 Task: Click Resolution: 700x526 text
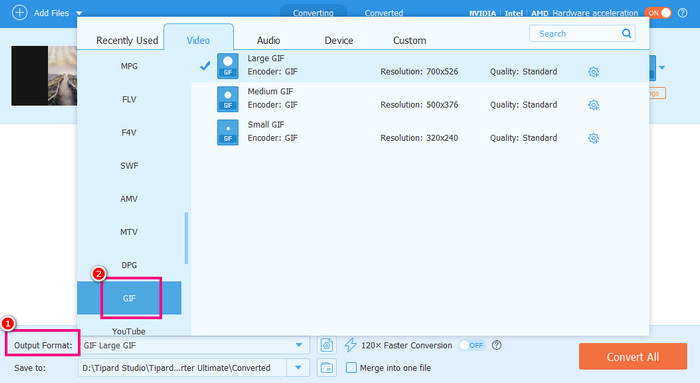(419, 71)
